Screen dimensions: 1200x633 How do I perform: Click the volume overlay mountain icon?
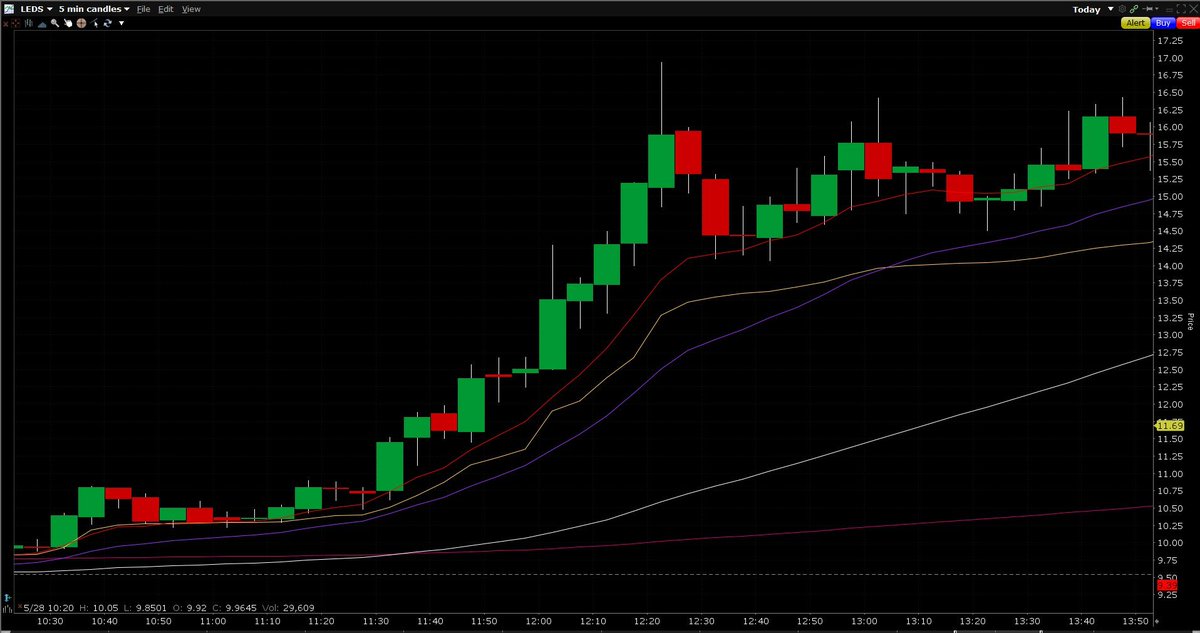pyautogui.click(x=42, y=22)
